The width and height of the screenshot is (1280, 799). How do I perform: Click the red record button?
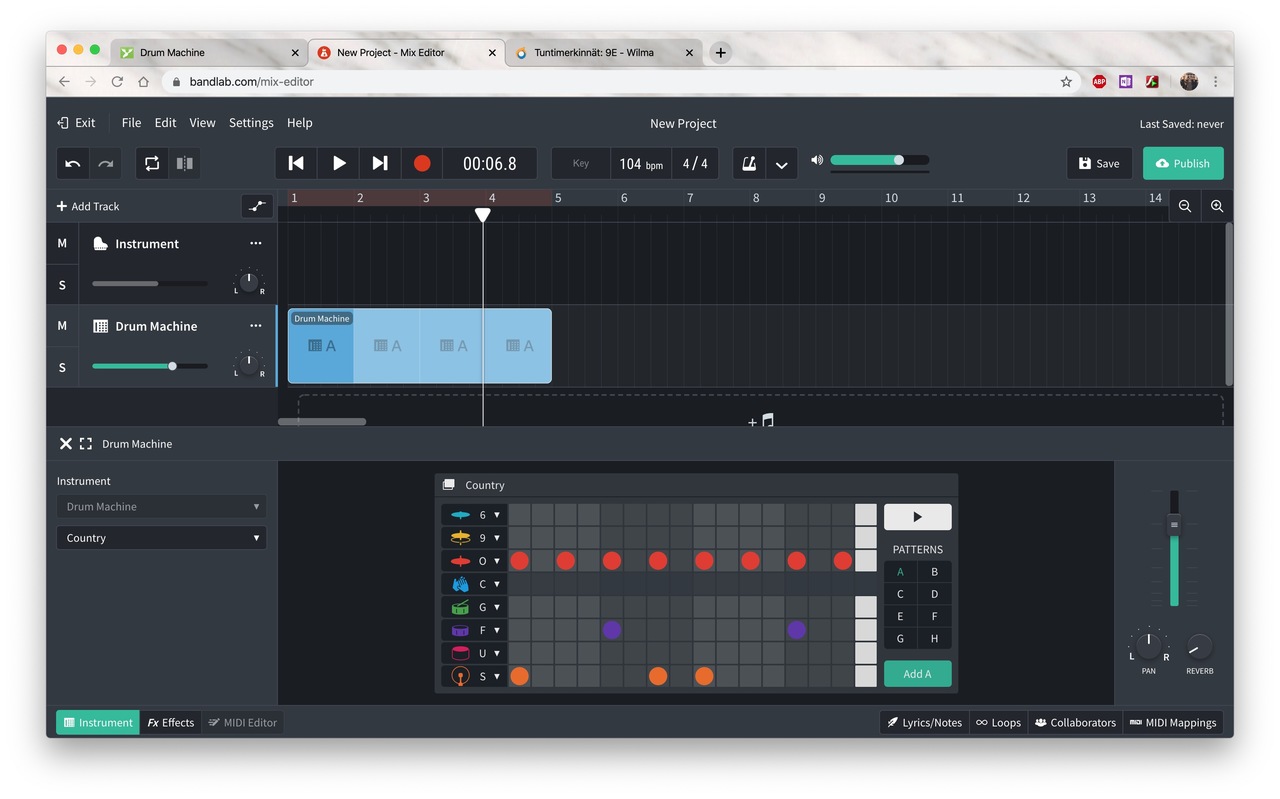pos(422,163)
